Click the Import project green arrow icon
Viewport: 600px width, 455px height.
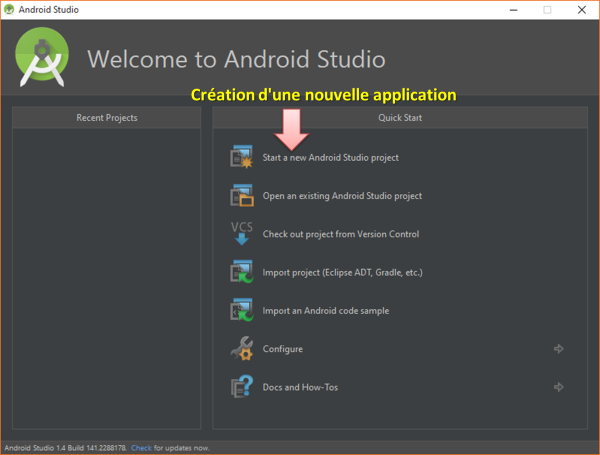click(241, 272)
